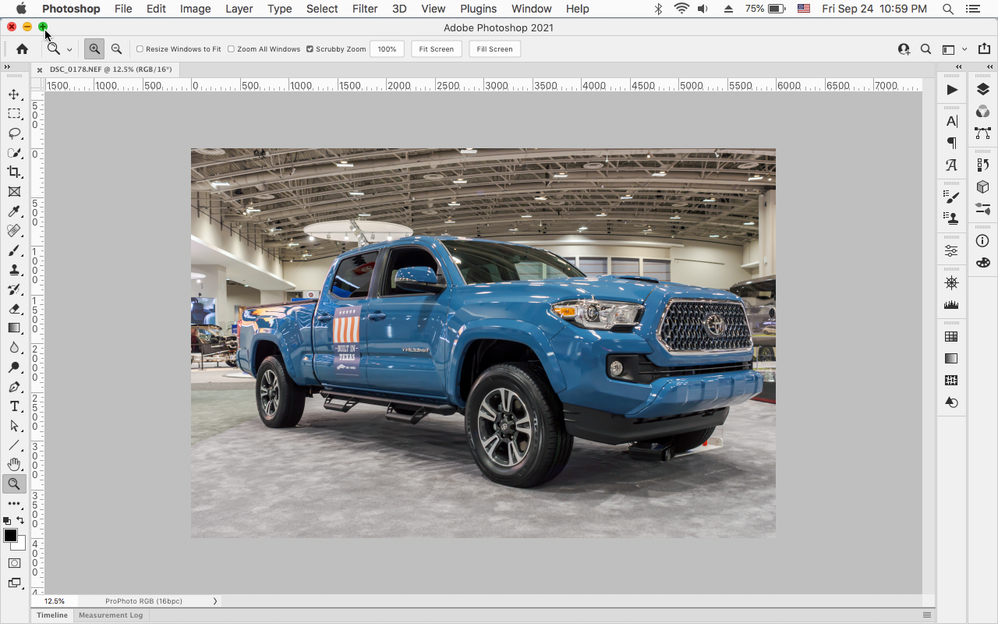Open the Character panel
Image resolution: width=998 pixels, height=624 pixels.
pos(952,121)
